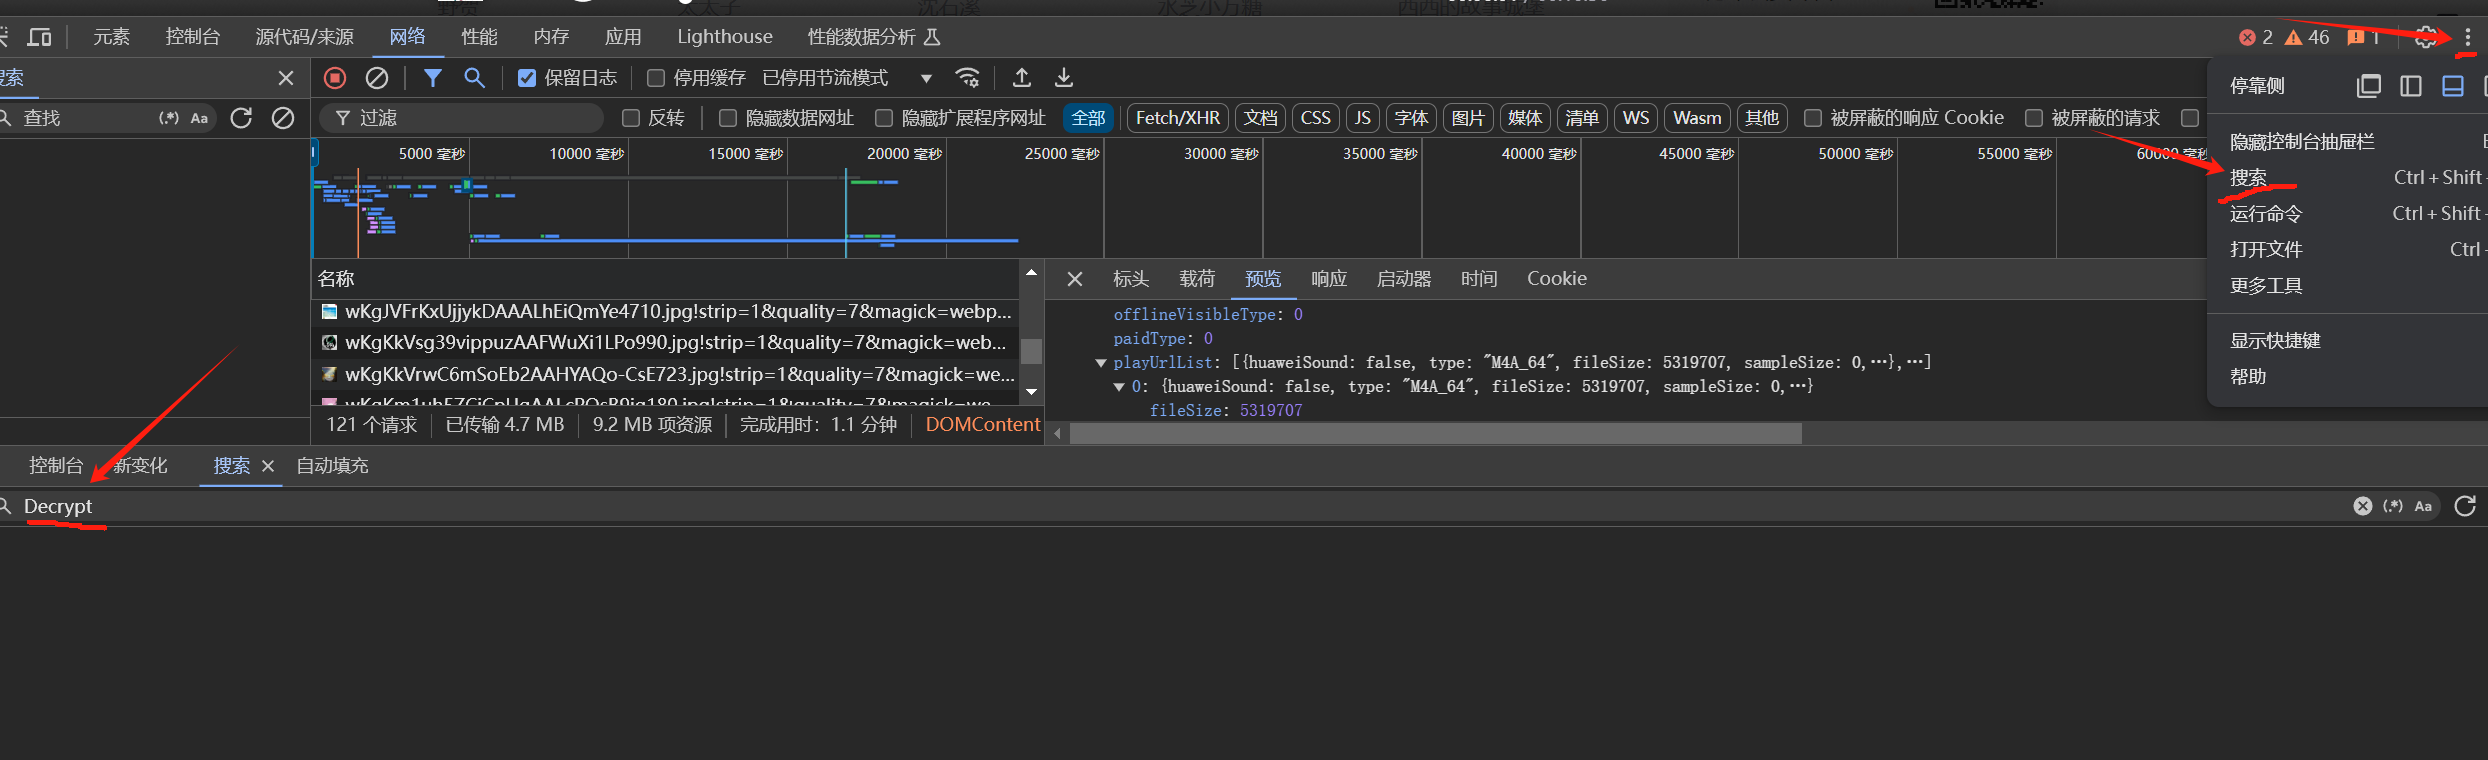The height and width of the screenshot is (760, 2488).
Task: Check the 反转 filter option
Action: pos(631,118)
